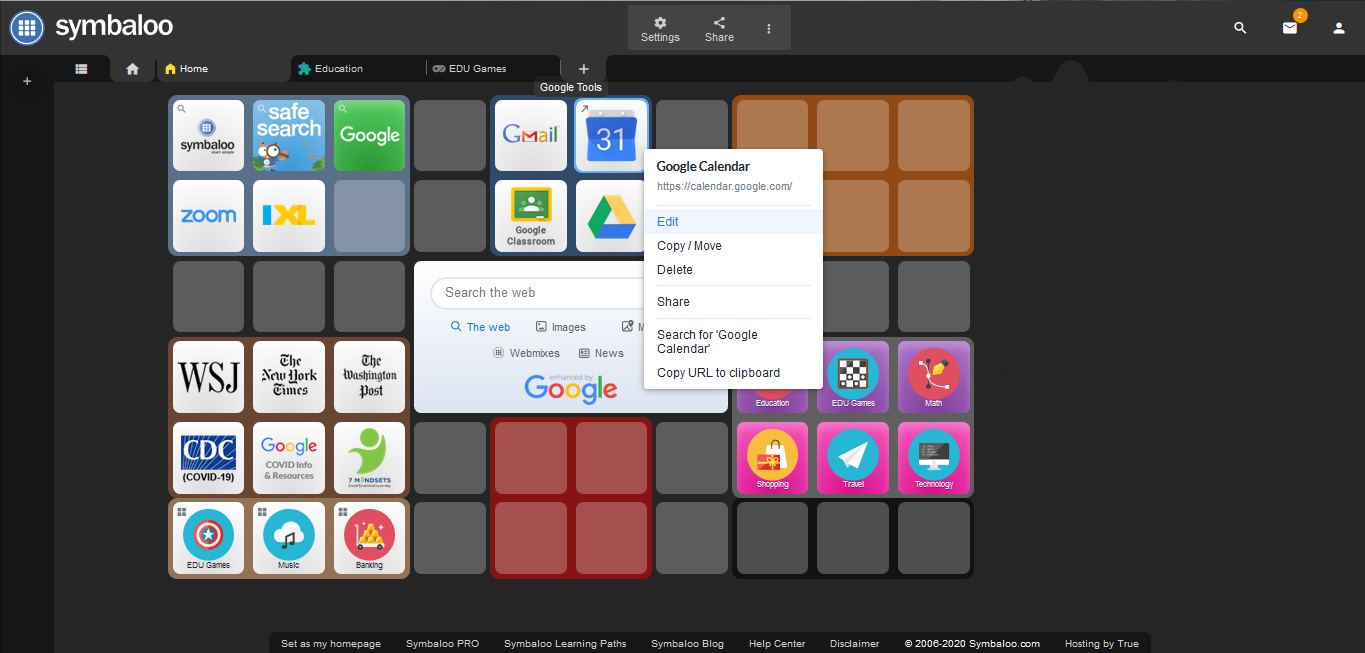The image size is (1365, 653).
Task: Switch to the EDU Games tab
Action: (x=477, y=69)
